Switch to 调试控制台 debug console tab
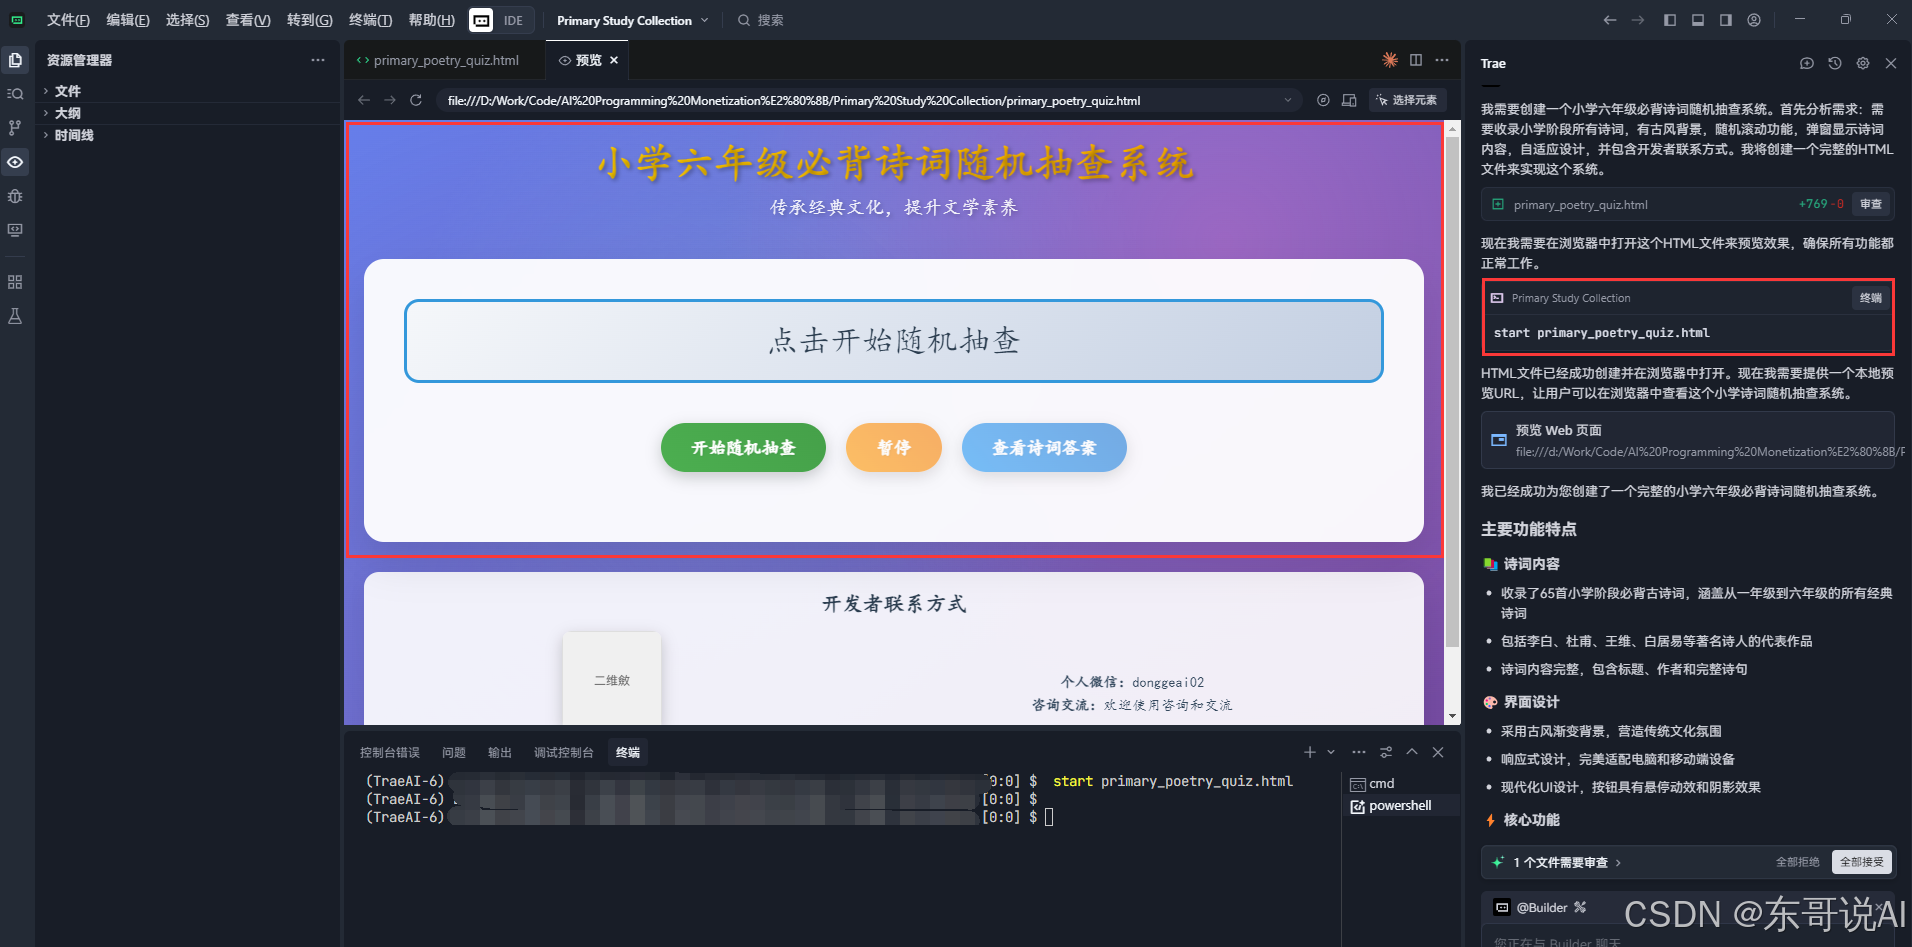The image size is (1912, 947). (564, 752)
